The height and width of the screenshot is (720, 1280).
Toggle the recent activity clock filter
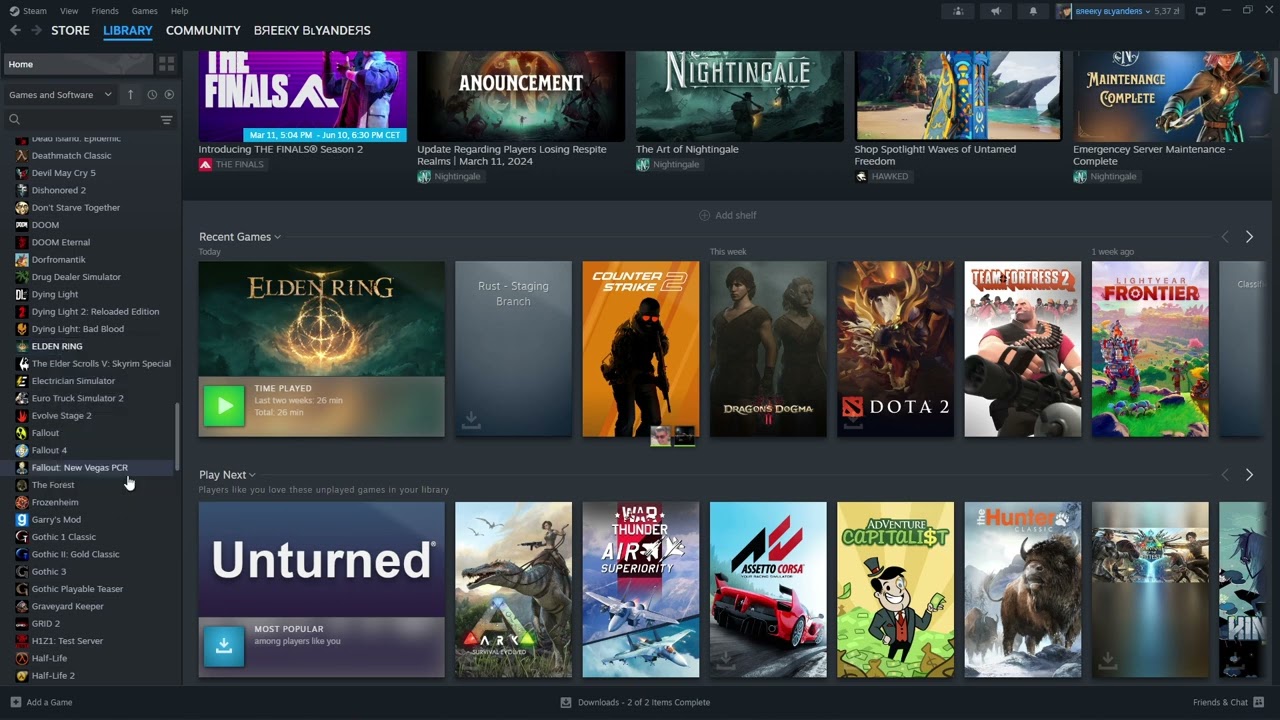(x=152, y=94)
